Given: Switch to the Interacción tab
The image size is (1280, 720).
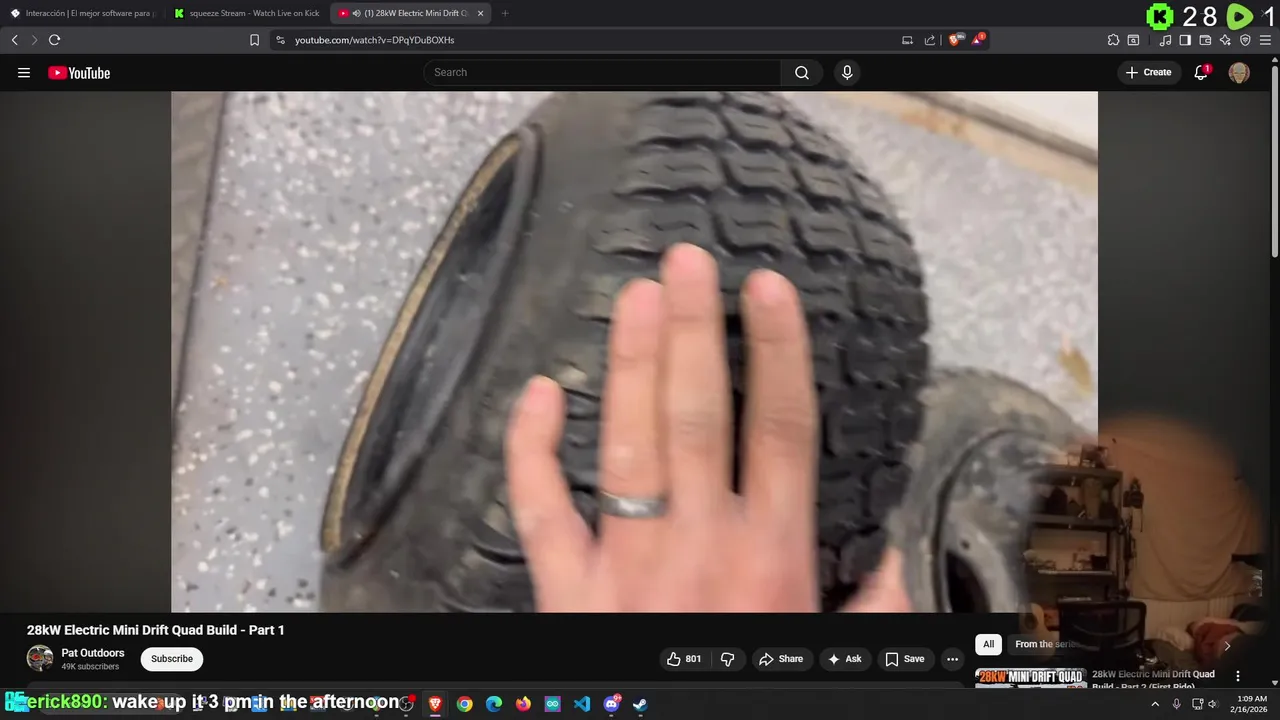Looking at the screenshot, I should (82, 13).
